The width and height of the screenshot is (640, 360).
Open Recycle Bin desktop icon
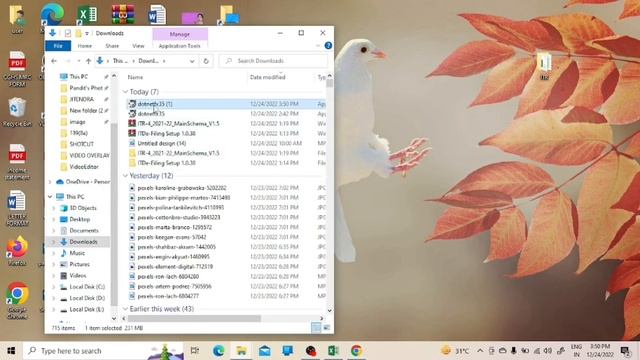click(x=17, y=112)
